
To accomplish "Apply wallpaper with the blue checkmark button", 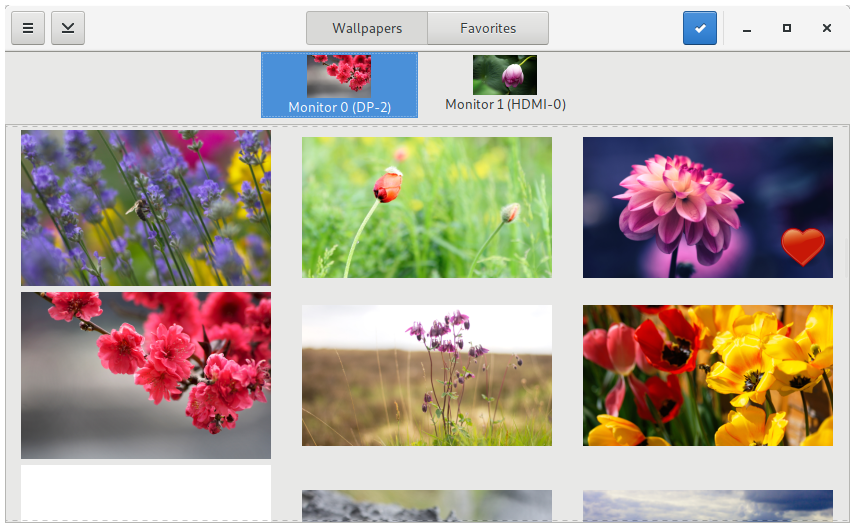I will pos(700,28).
